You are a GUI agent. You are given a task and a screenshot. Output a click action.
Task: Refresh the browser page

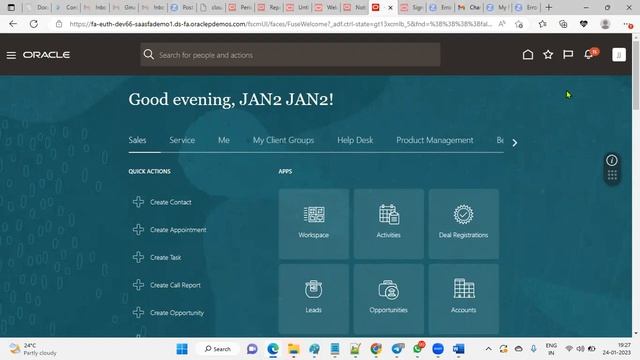click(34, 24)
